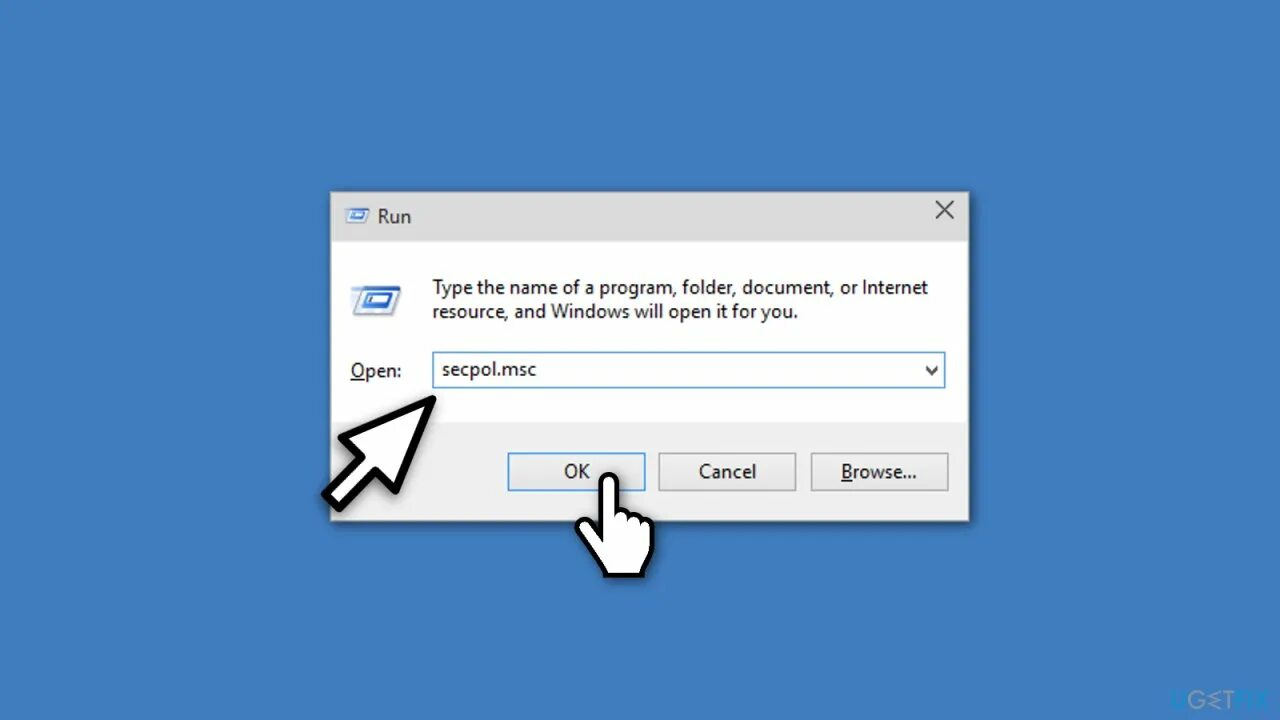
Task: Click the blue desktop background above the dialog
Action: [x=640, y=95]
